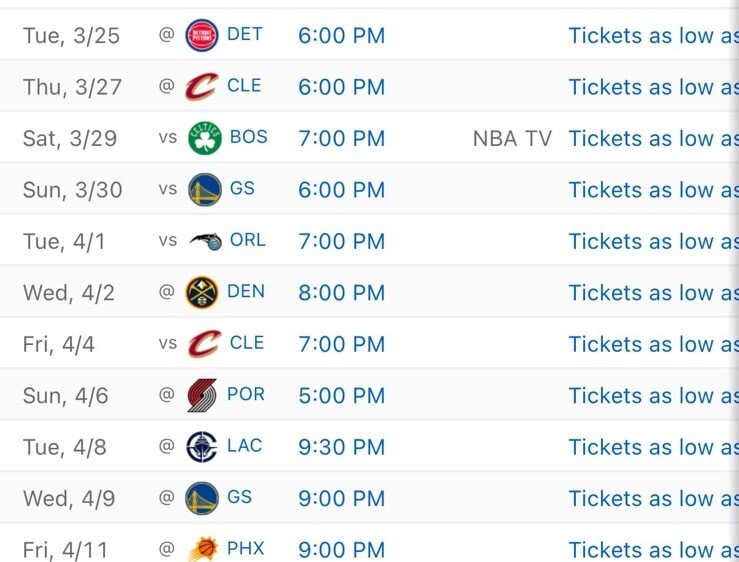Open tickets link for Tue, 3/25 game
This screenshot has width=739, height=562.
tap(653, 36)
